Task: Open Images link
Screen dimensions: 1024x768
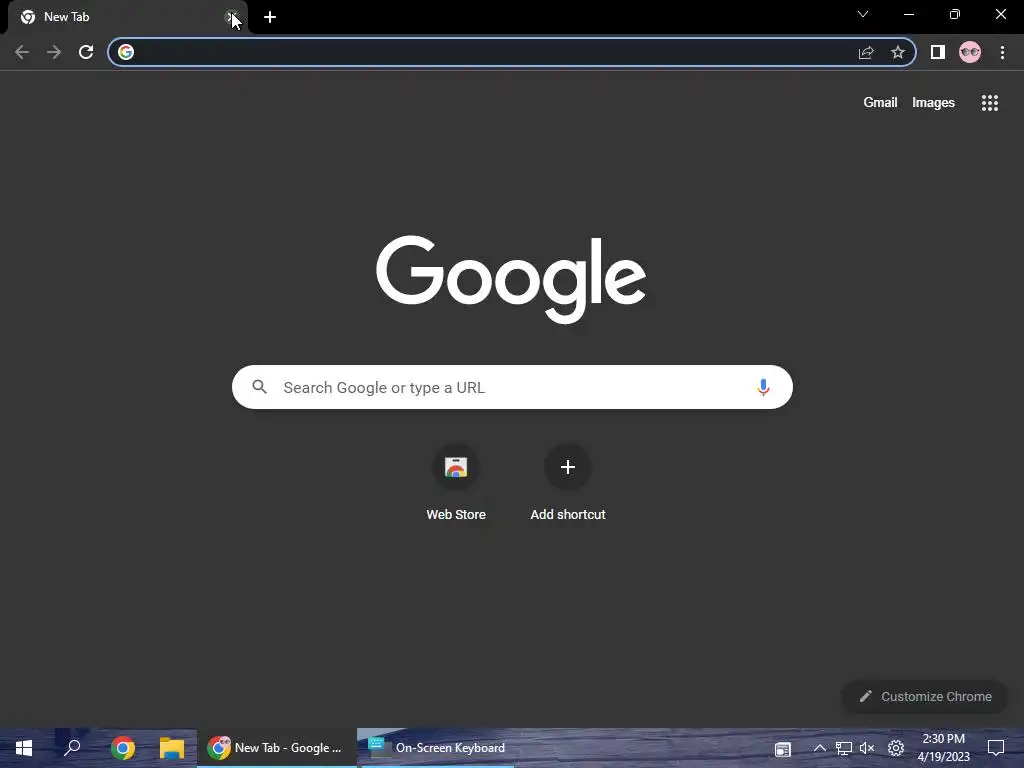Action: (933, 103)
